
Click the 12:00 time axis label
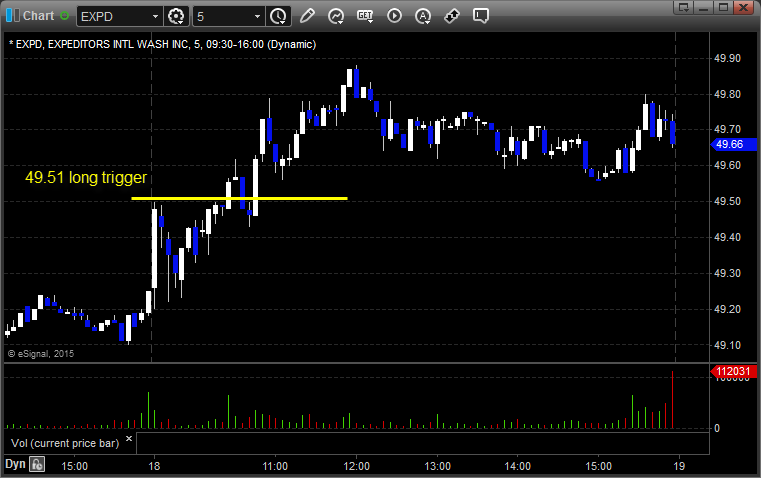pyautogui.click(x=356, y=466)
